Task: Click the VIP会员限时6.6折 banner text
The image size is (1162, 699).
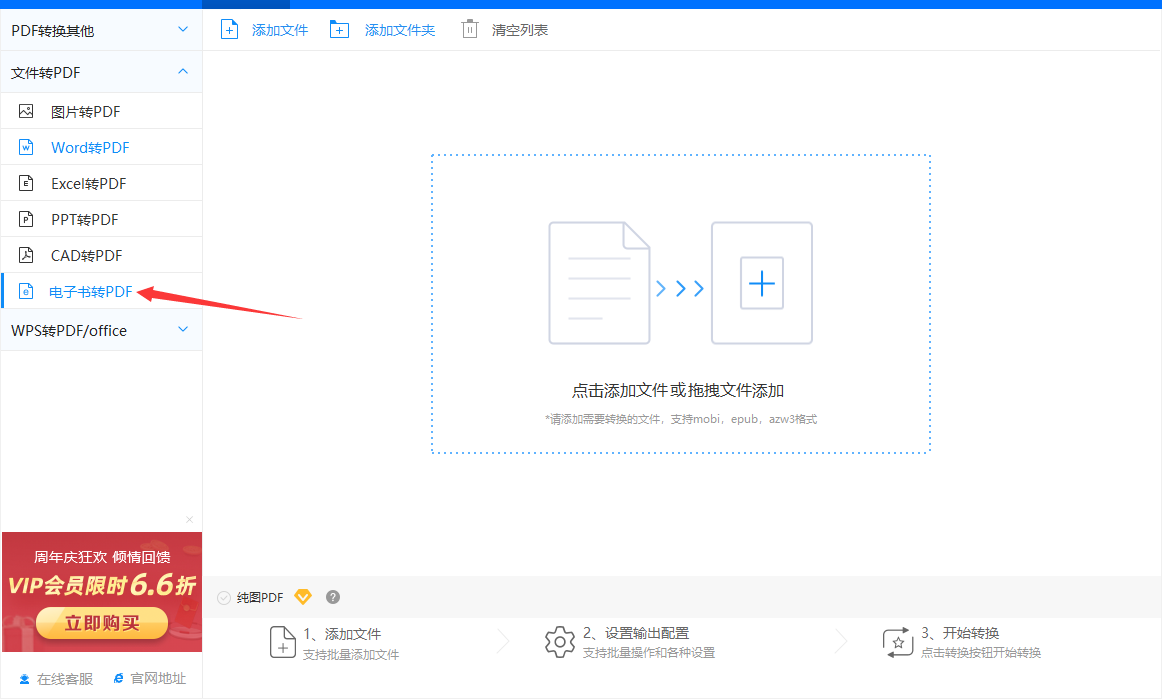Action: click(102, 585)
